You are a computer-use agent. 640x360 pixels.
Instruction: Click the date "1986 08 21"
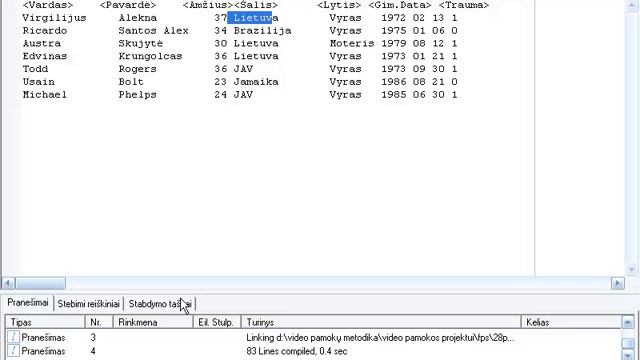(x=413, y=82)
